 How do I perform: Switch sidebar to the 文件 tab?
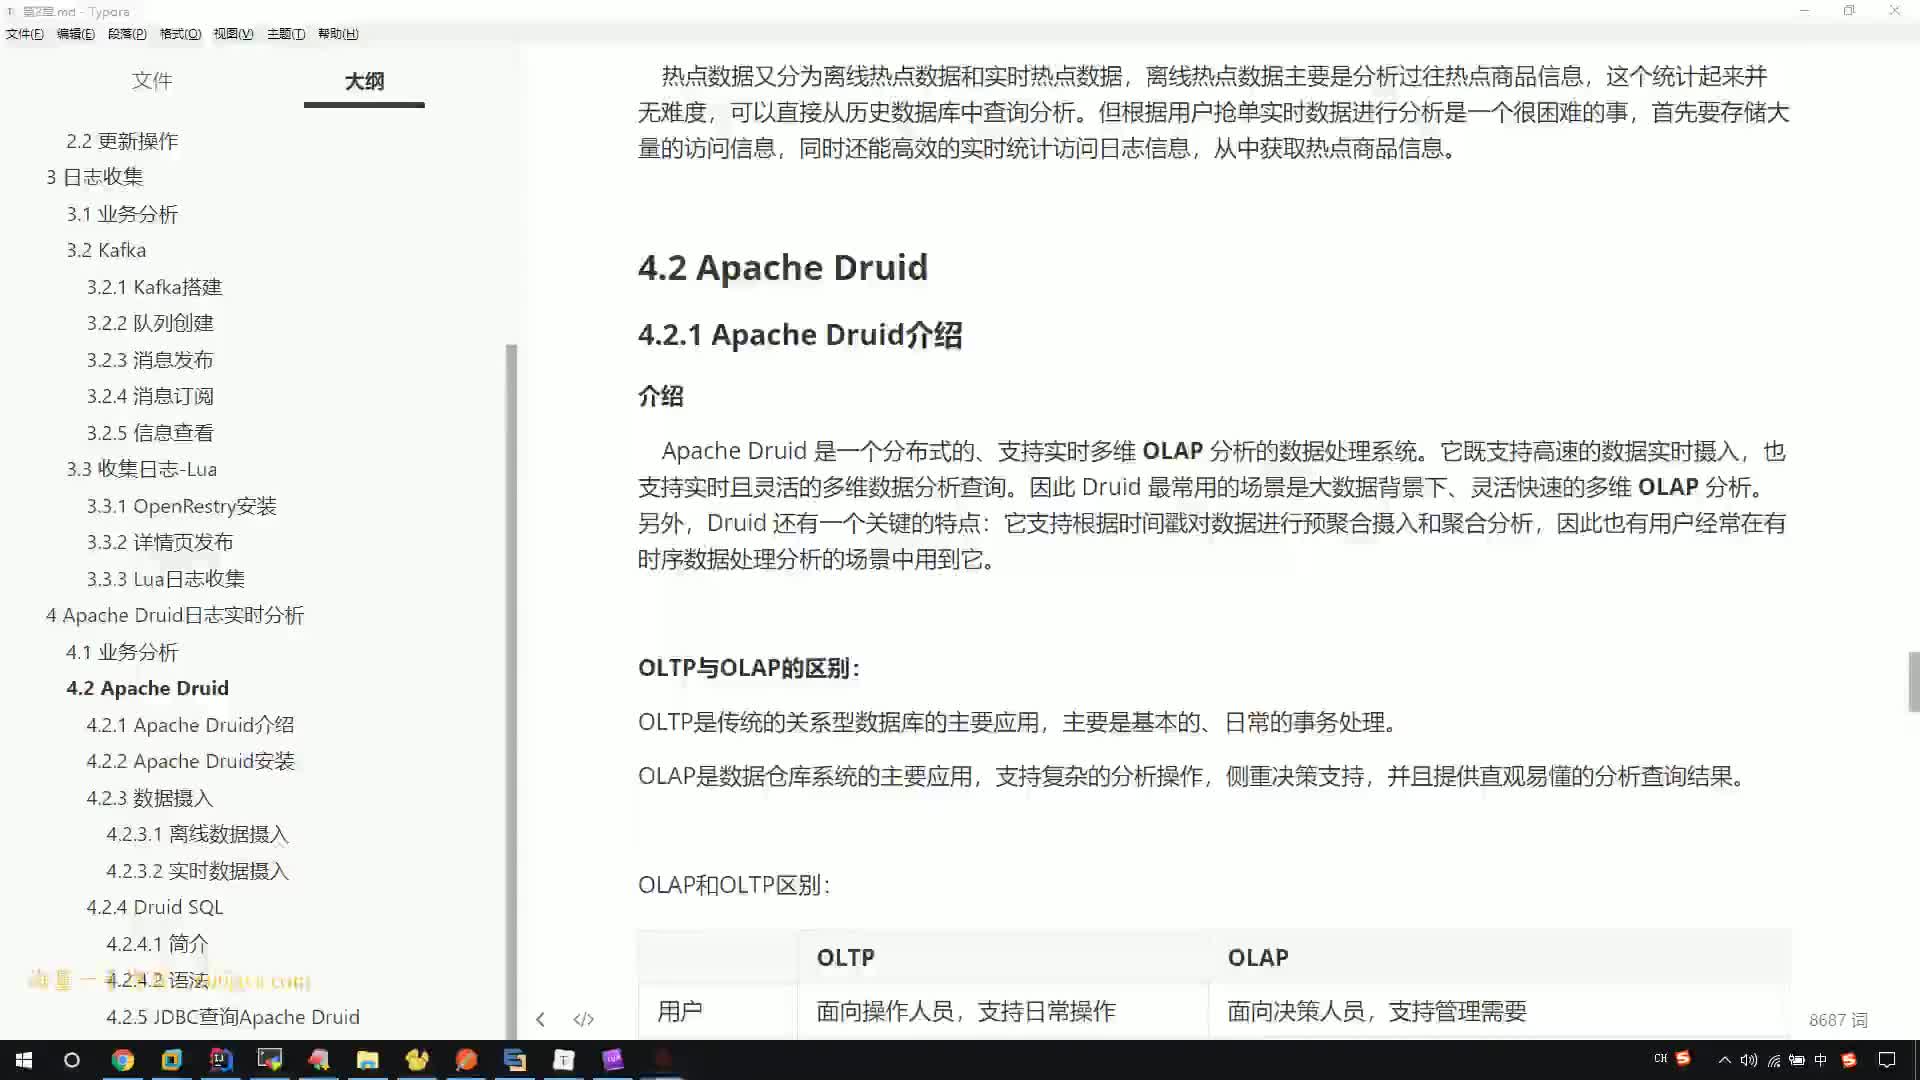click(152, 80)
